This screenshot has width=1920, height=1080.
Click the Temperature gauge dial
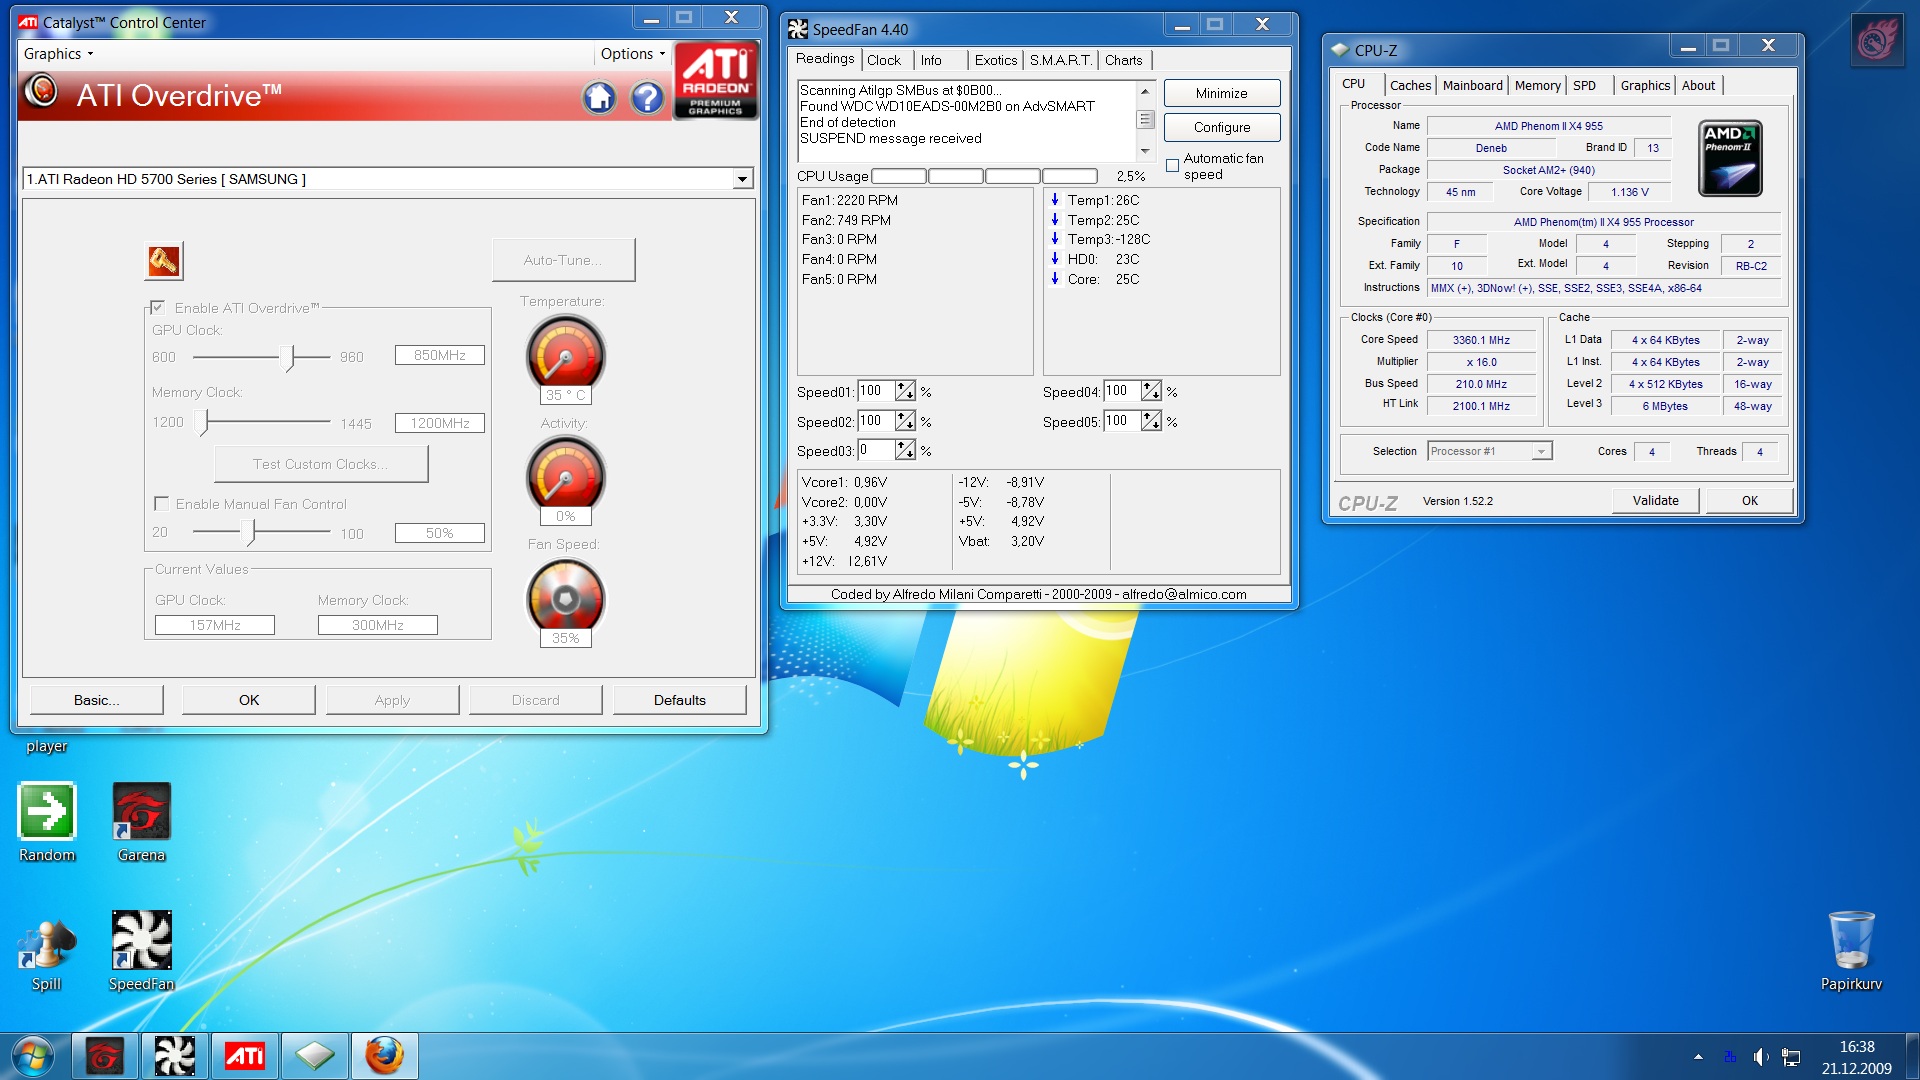click(565, 354)
